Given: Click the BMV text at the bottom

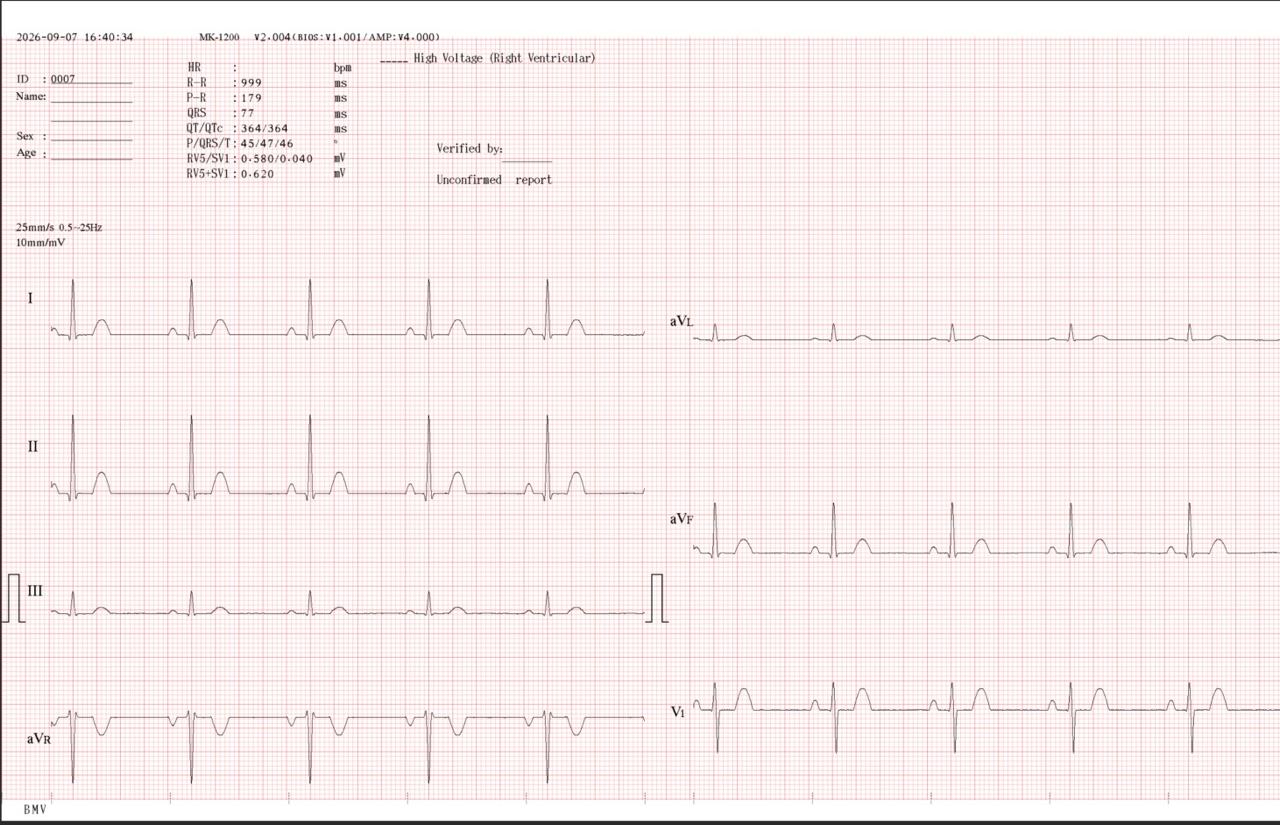Looking at the screenshot, I should pyautogui.click(x=35, y=808).
